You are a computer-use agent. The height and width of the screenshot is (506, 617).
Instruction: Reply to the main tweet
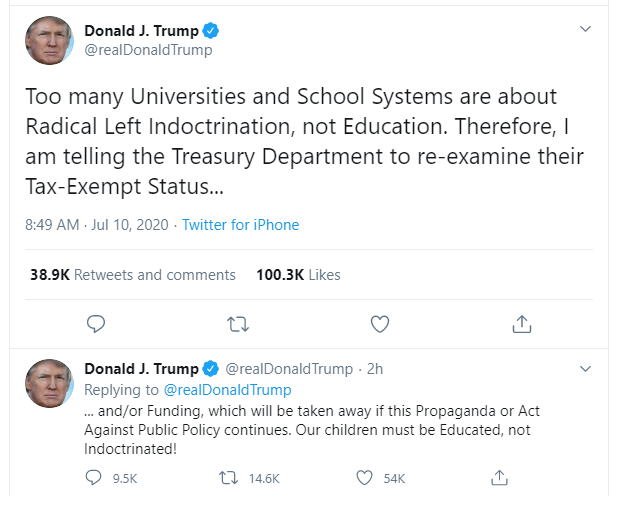point(96,324)
